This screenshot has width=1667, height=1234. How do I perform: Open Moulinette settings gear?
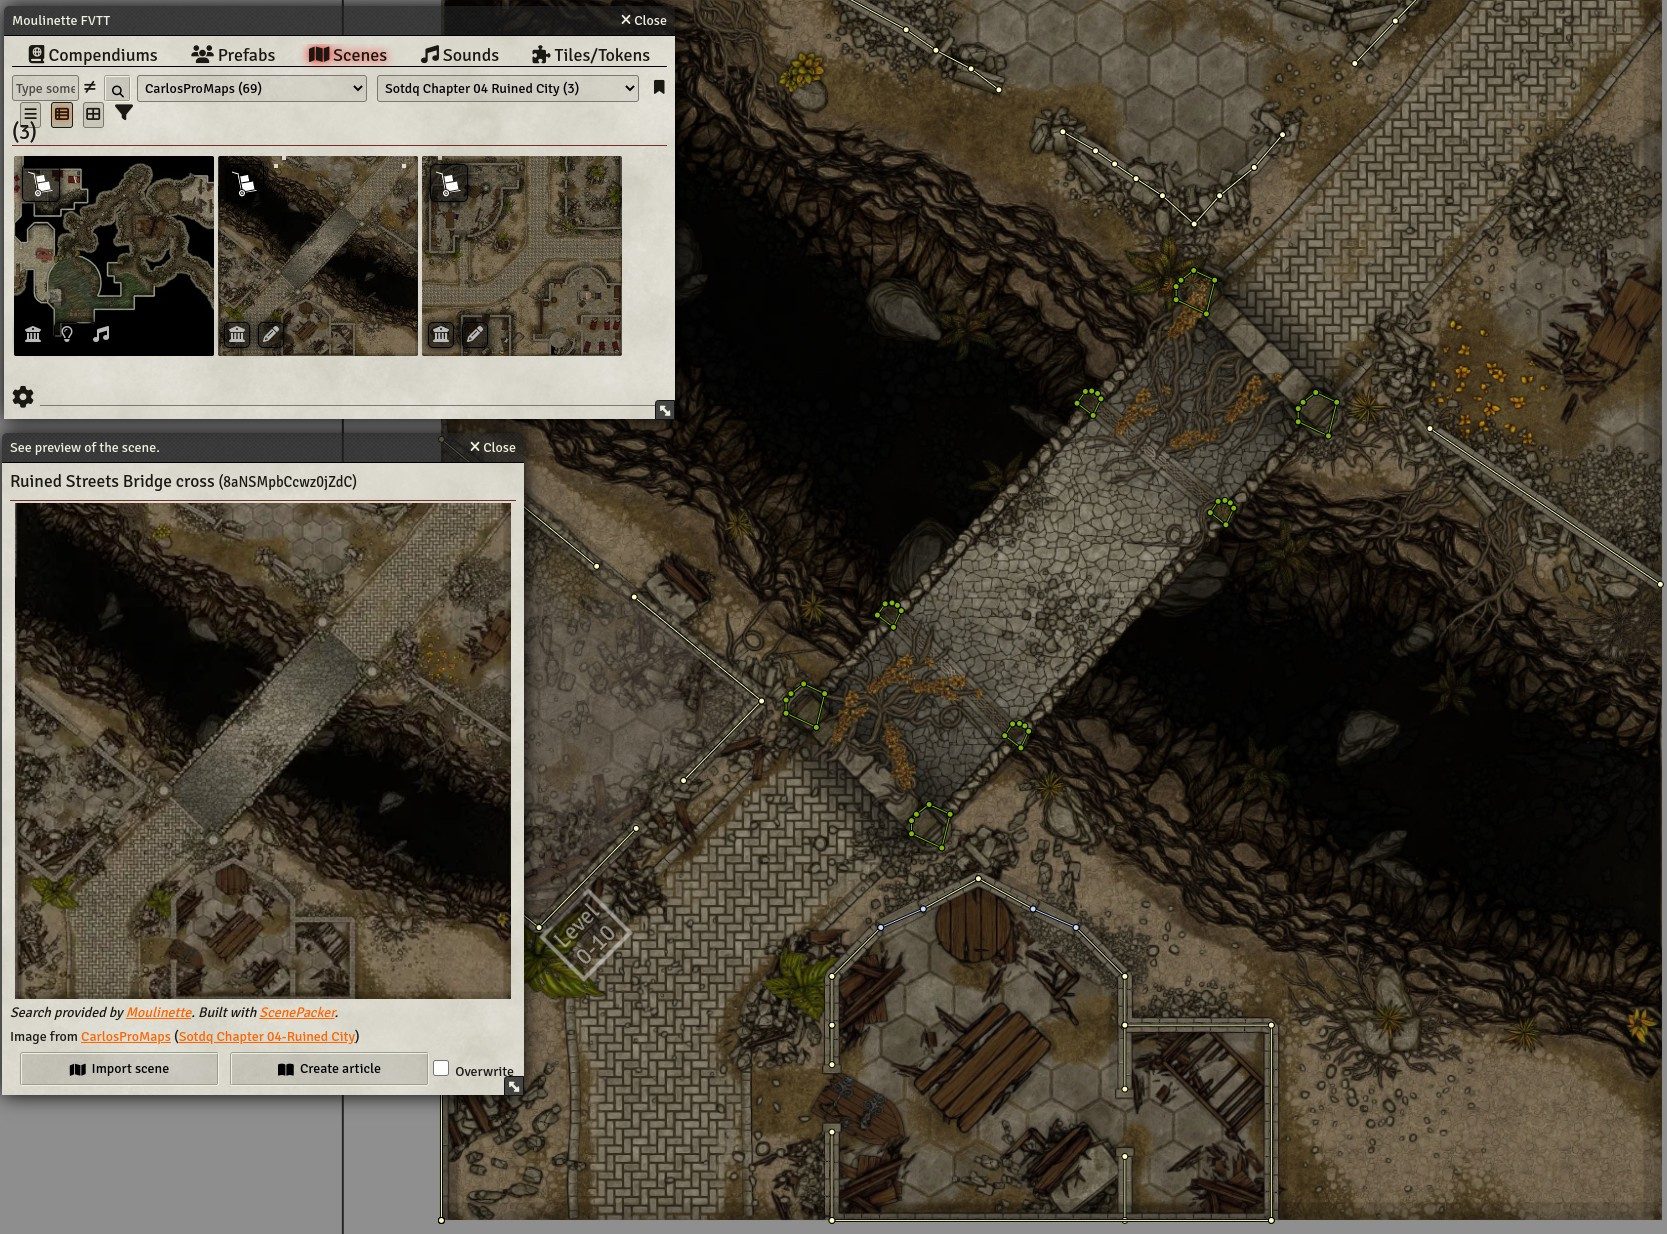[23, 397]
